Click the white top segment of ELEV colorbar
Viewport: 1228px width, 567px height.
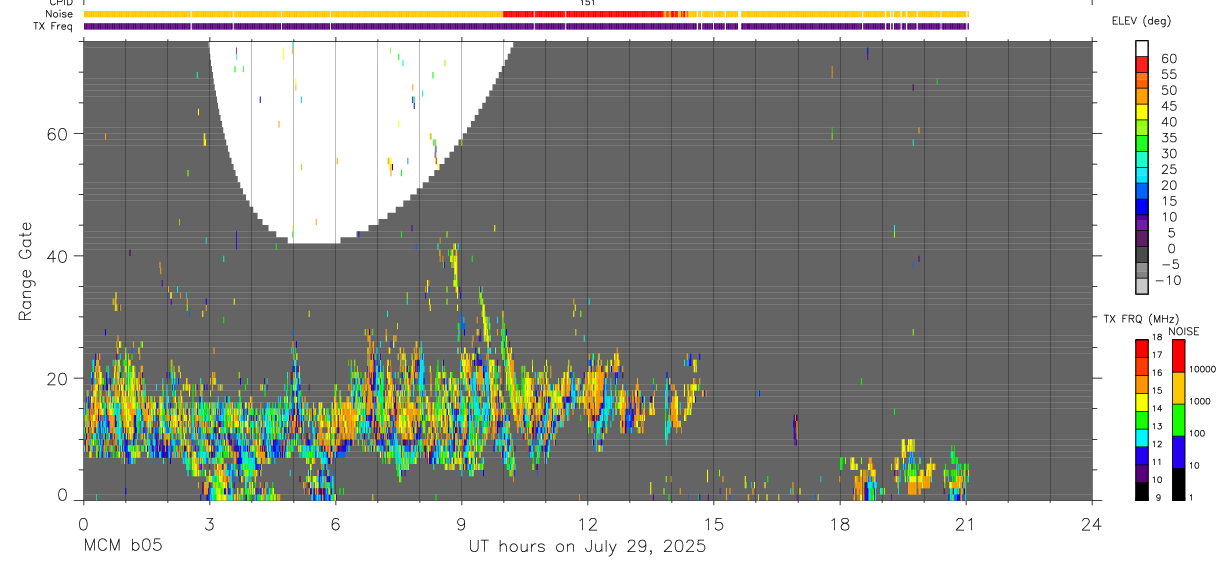pyautogui.click(x=1141, y=46)
